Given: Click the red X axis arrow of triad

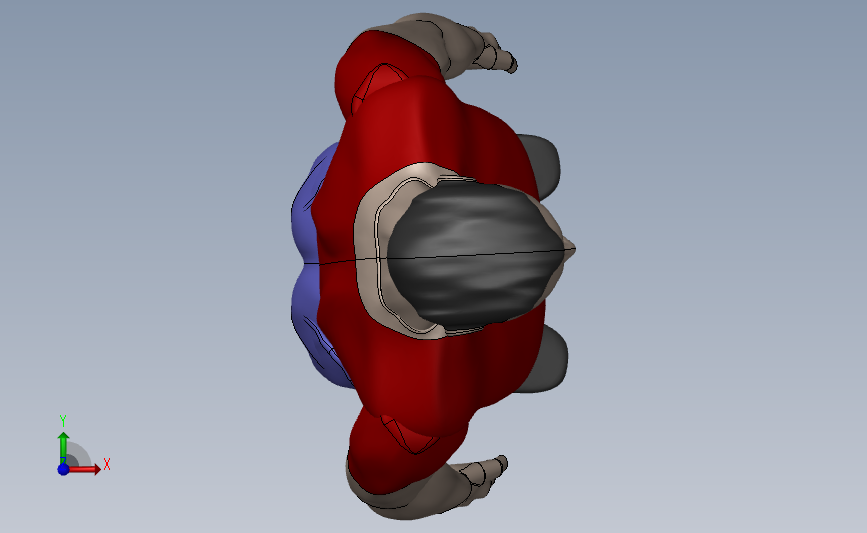Looking at the screenshot, I should point(84,469).
